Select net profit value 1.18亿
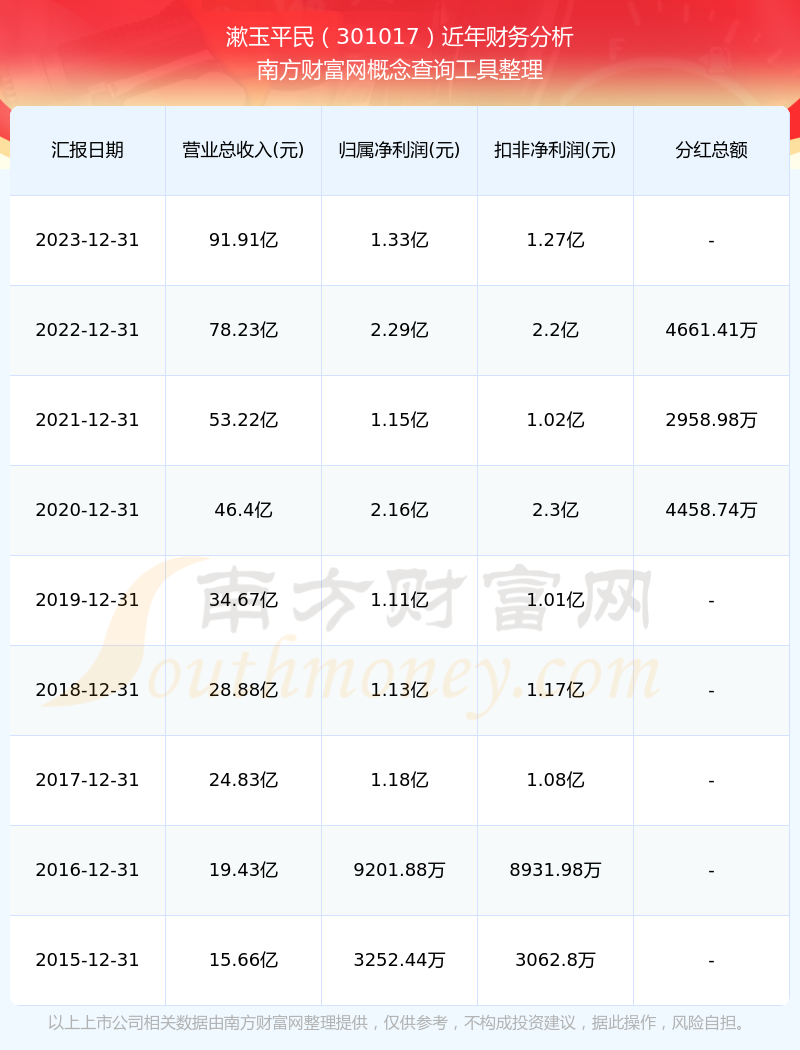Image resolution: width=800 pixels, height=1050 pixels. [400, 780]
